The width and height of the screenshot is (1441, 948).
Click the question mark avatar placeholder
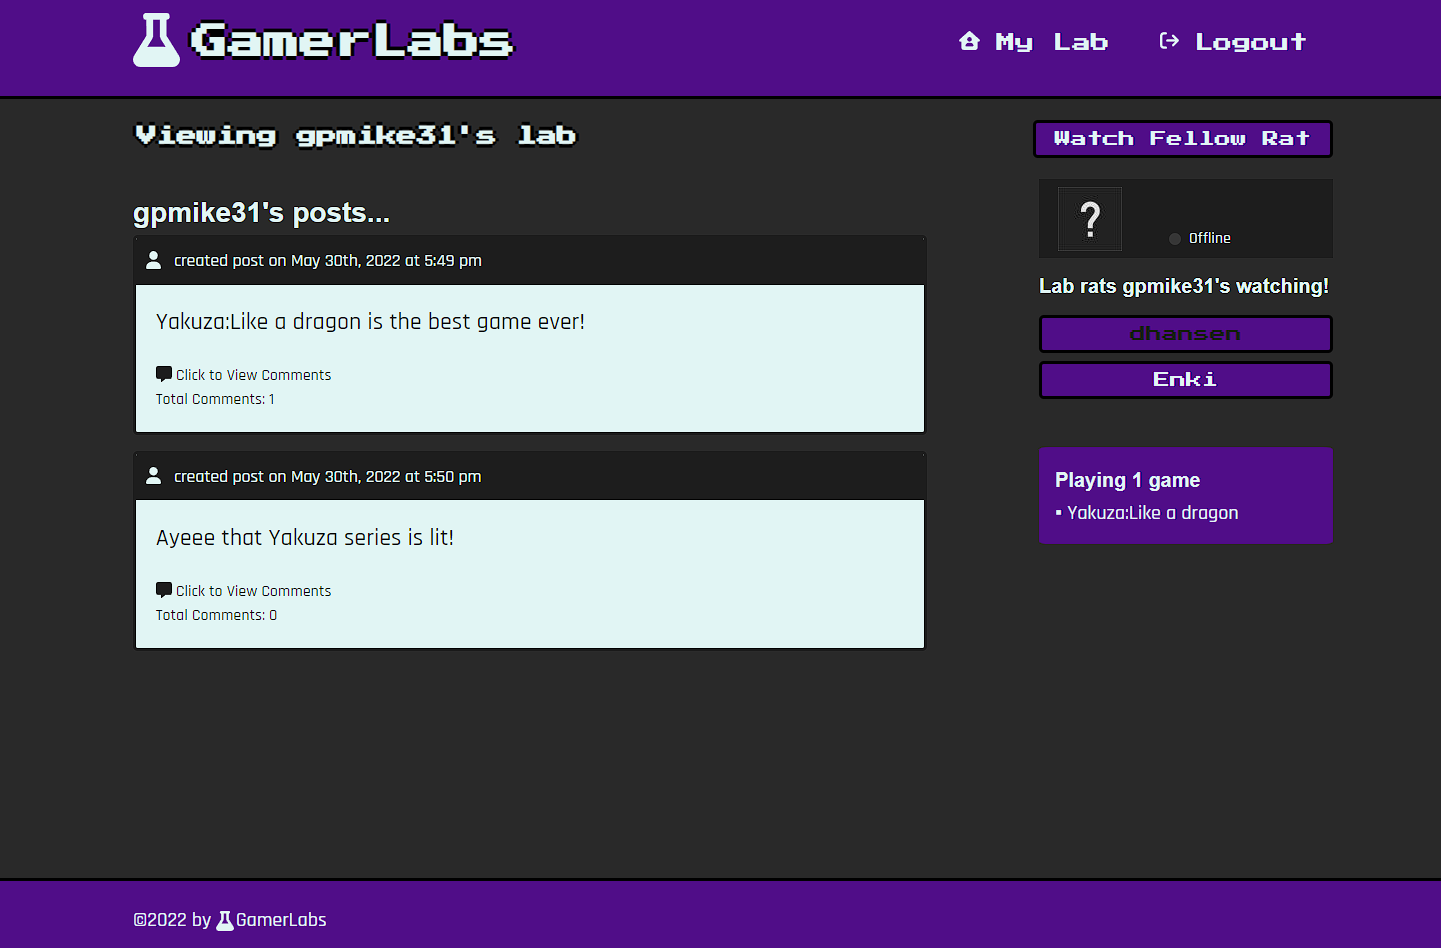(1089, 218)
